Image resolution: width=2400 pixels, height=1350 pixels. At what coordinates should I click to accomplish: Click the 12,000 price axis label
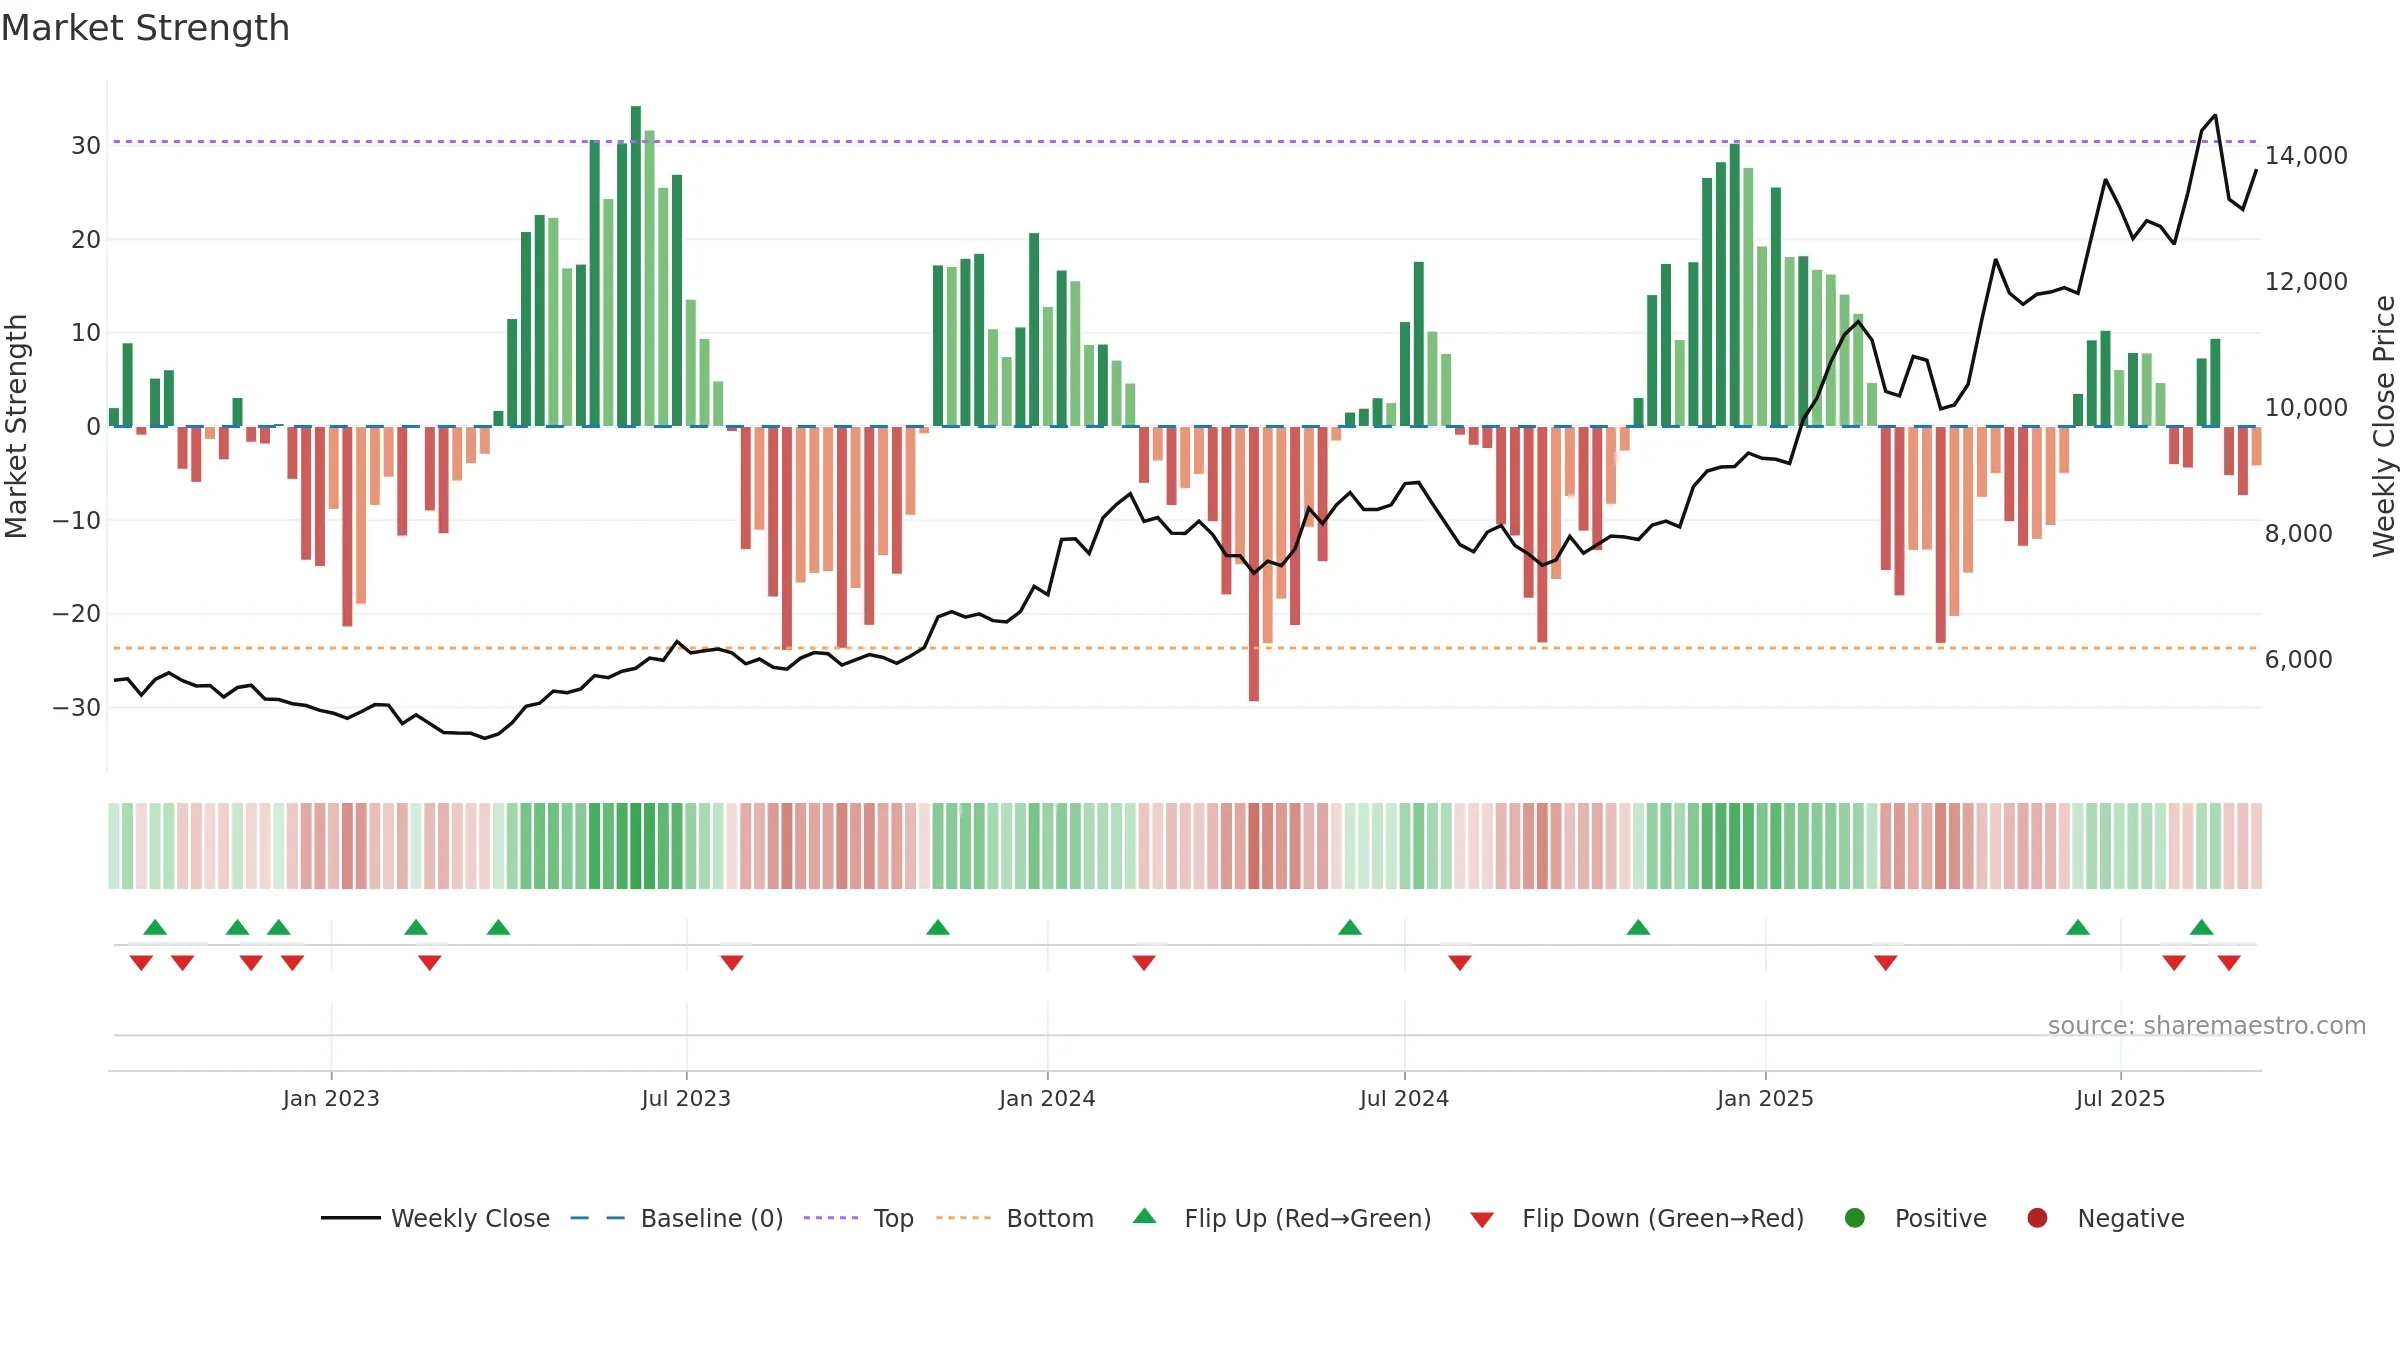click(x=2306, y=281)
